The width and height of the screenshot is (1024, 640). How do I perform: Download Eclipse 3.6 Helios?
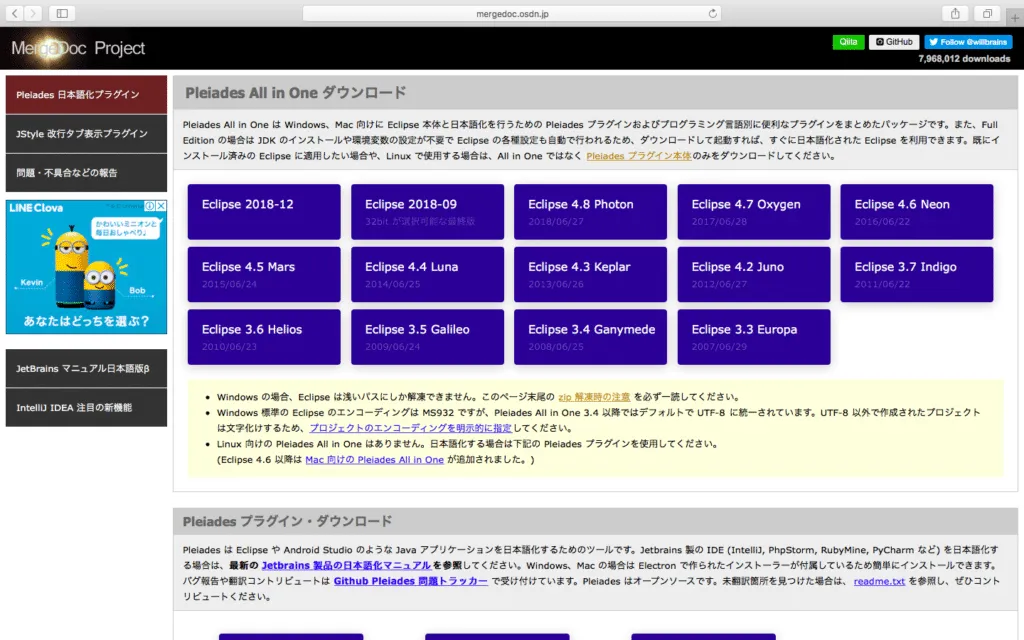(264, 337)
